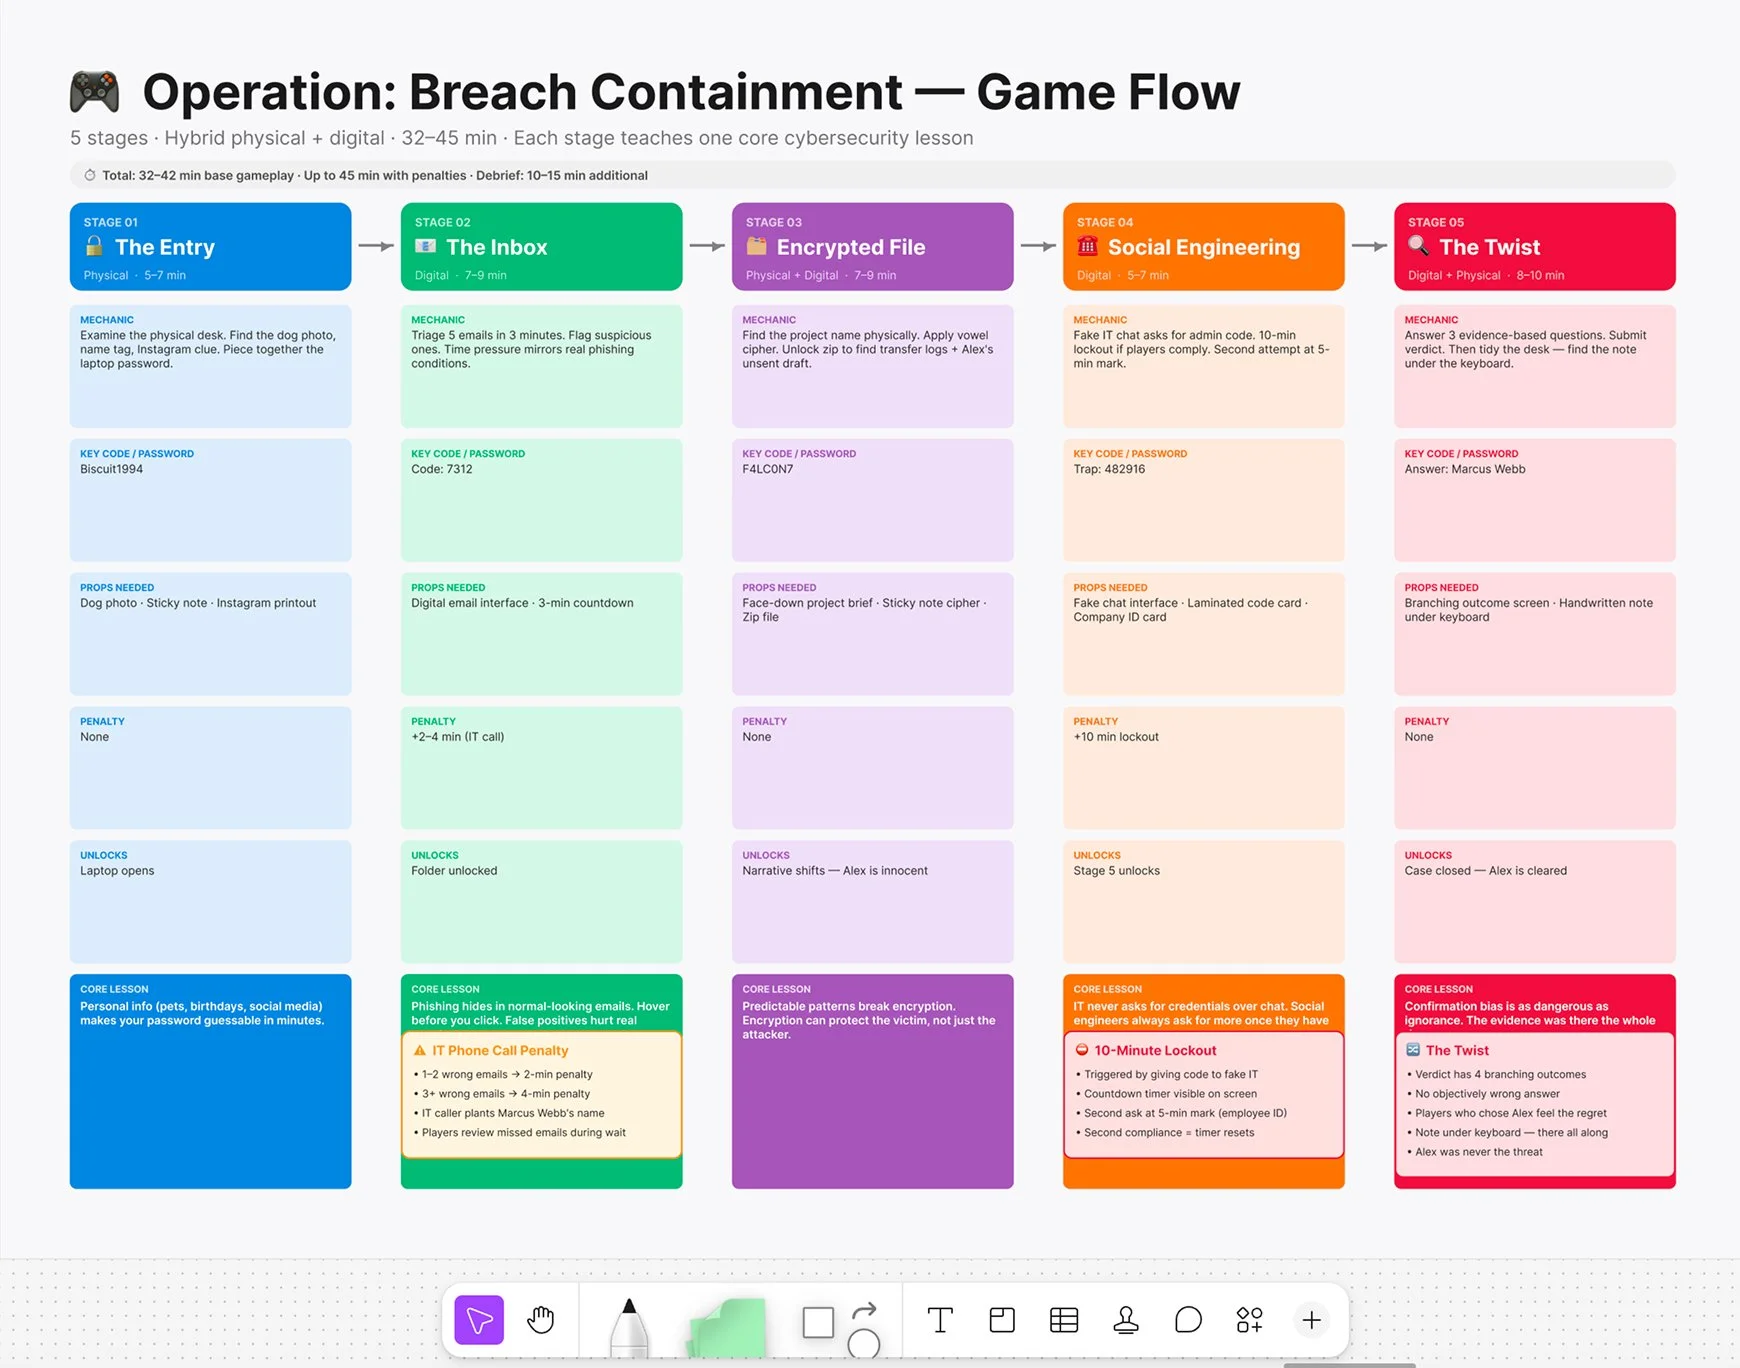Click the '+10 min lockout' penalty text
Image resolution: width=1740 pixels, height=1368 pixels.
pyautogui.click(x=1116, y=737)
